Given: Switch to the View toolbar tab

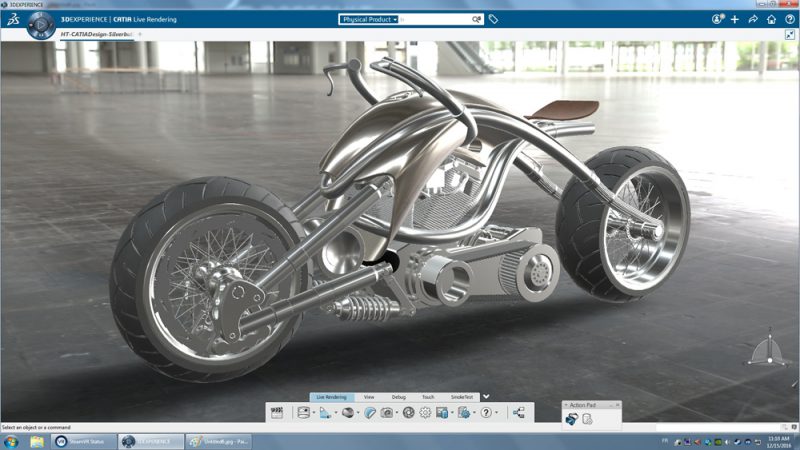Looking at the screenshot, I should [369, 397].
